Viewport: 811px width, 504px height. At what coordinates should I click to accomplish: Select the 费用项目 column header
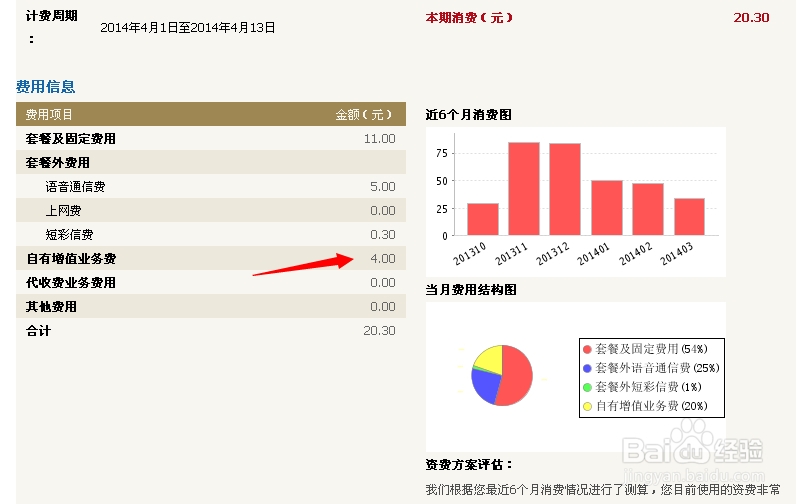tap(49, 114)
